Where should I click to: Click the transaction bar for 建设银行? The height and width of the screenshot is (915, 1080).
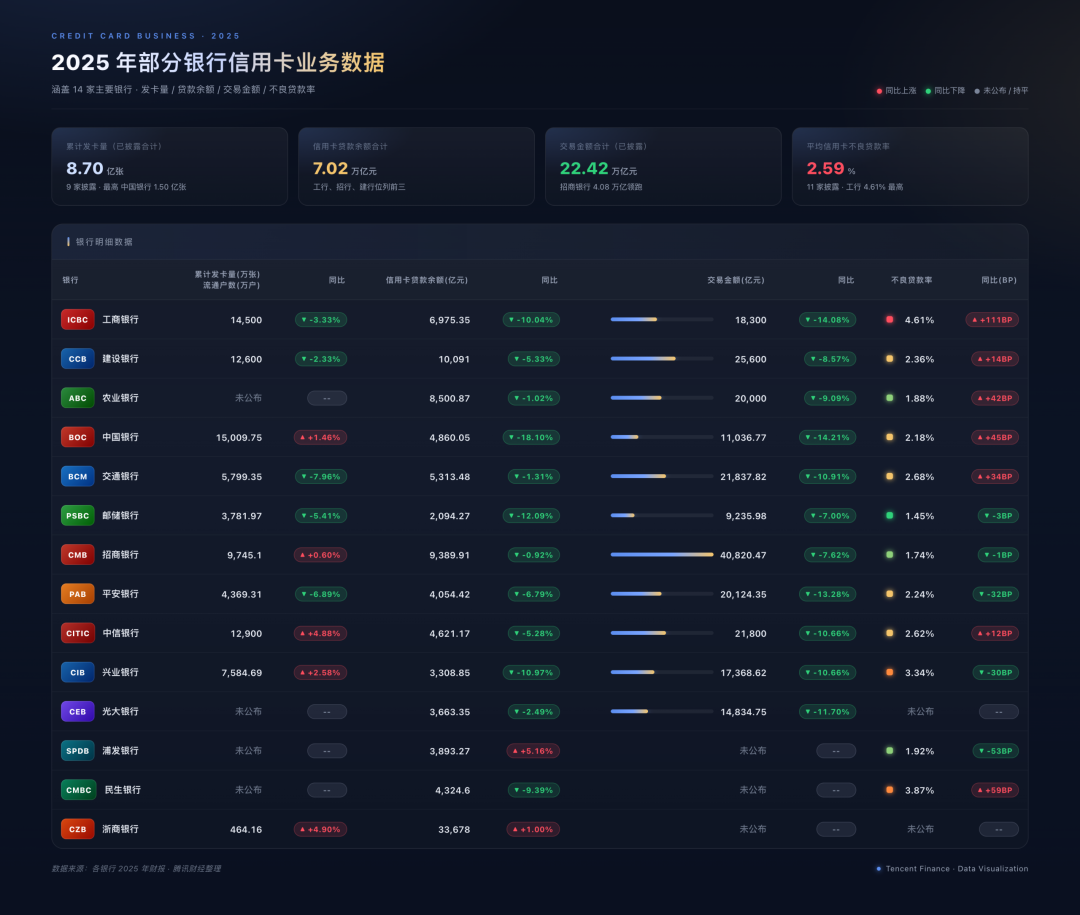[662, 359]
